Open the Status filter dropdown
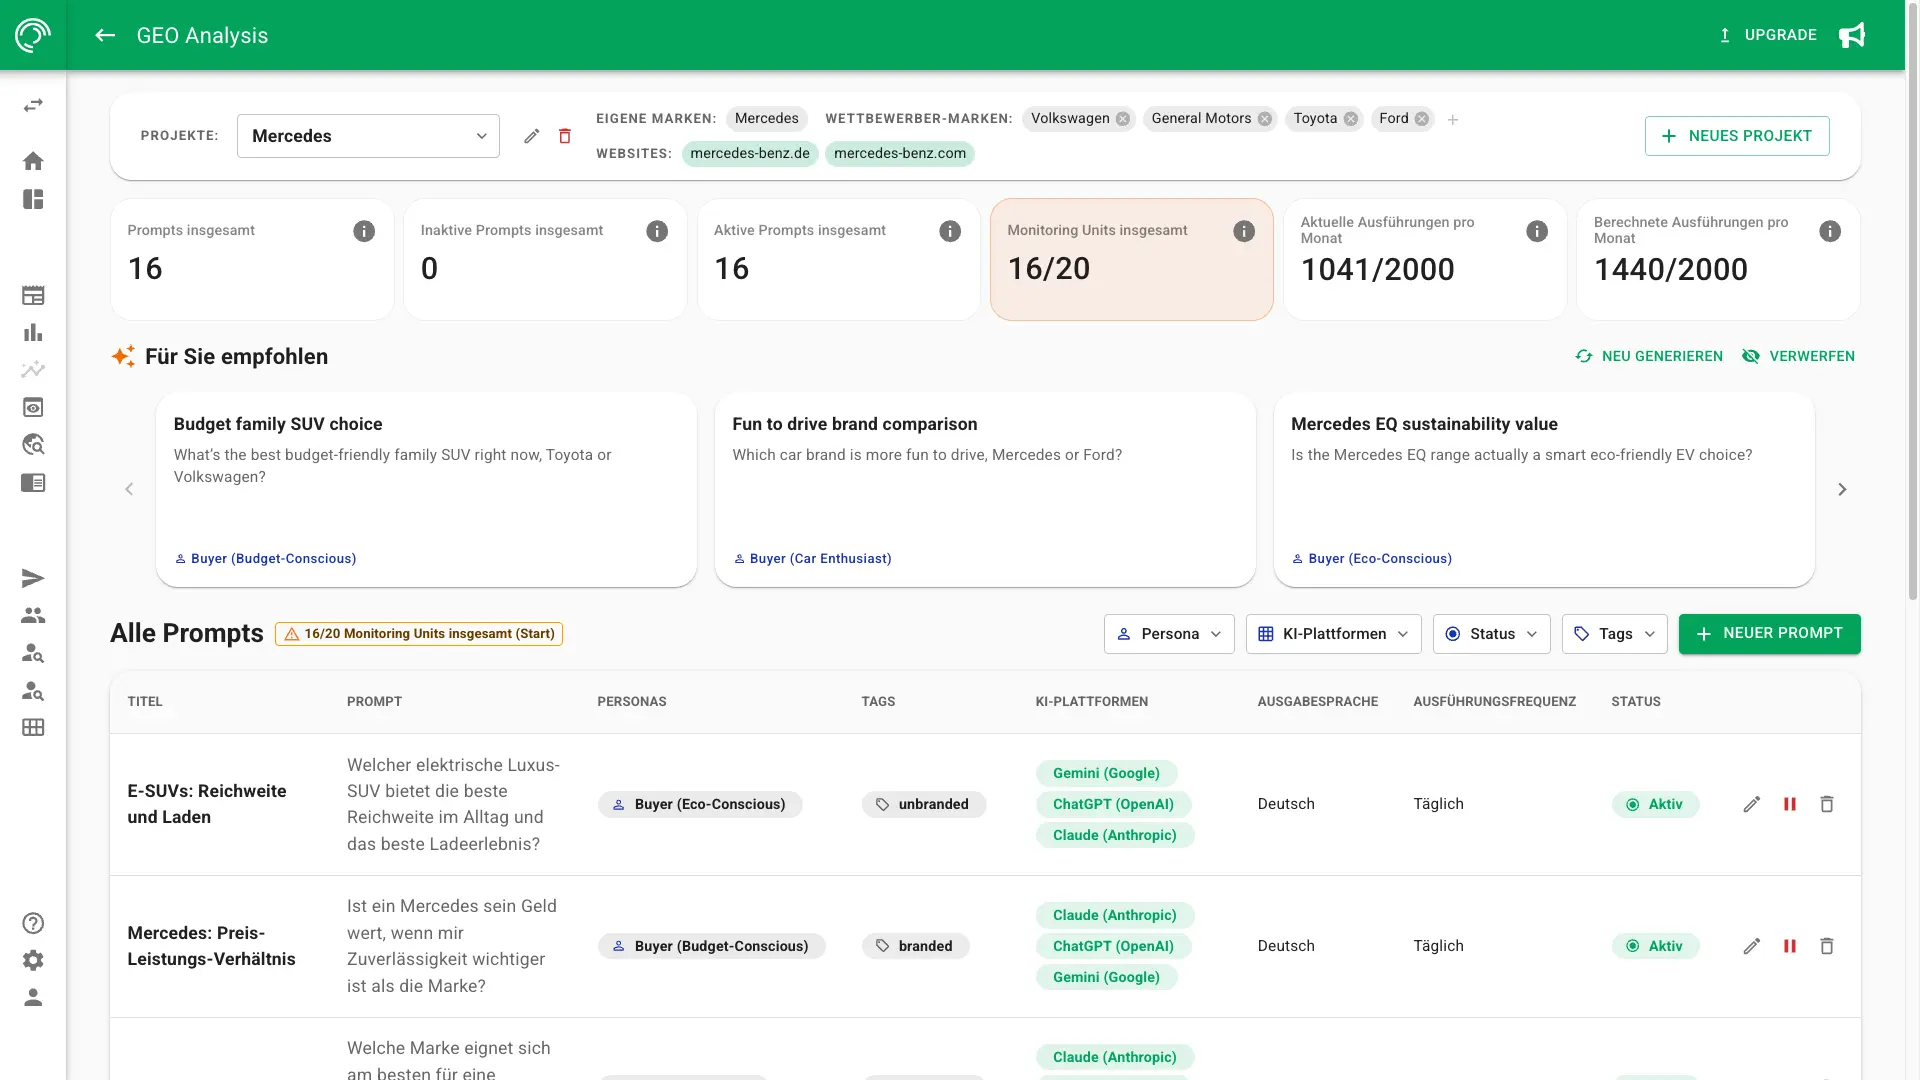The image size is (1920, 1080). pyautogui.click(x=1491, y=634)
